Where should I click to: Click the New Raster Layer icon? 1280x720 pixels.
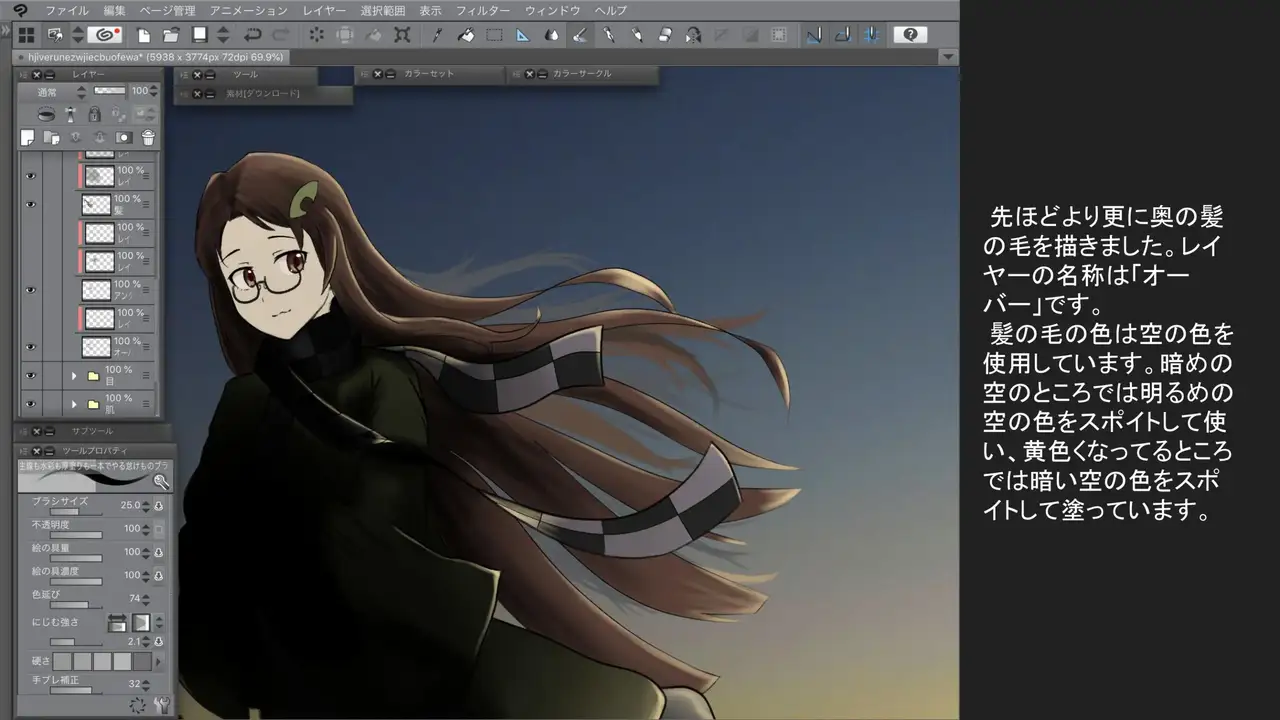[28, 137]
